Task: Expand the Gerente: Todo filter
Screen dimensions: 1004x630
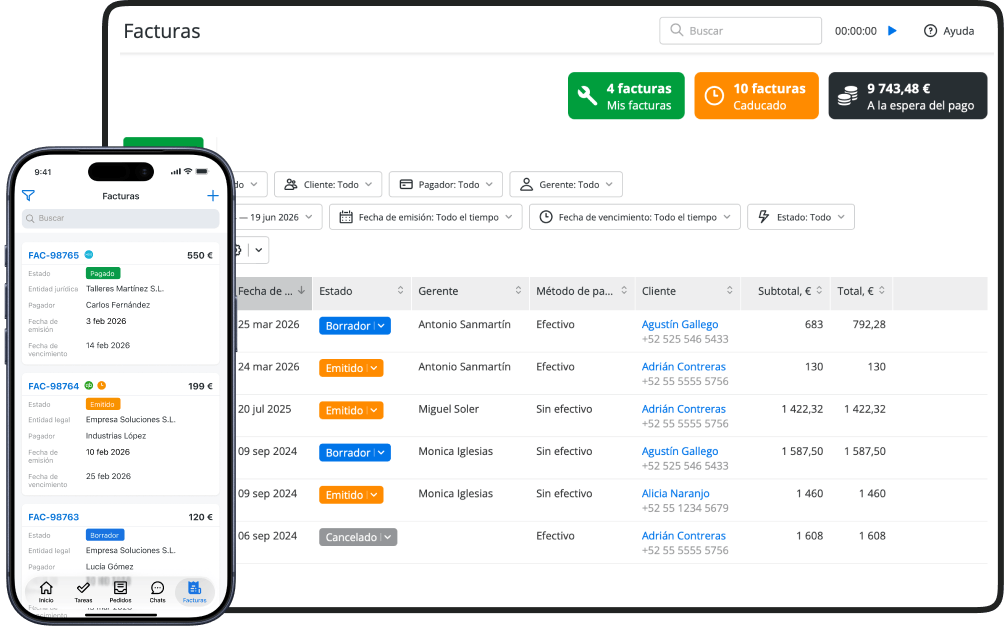Action: tap(566, 184)
